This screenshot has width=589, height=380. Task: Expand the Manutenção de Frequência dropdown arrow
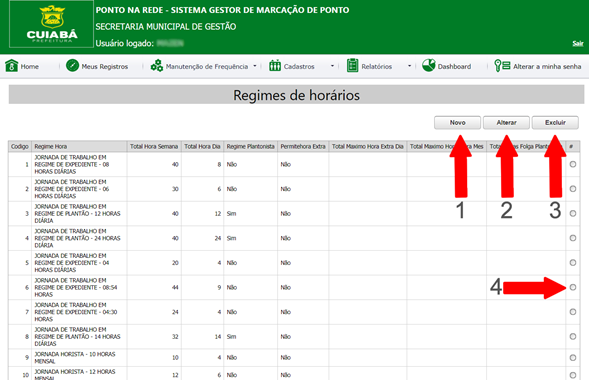pyautogui.click(x=255, y=66)
